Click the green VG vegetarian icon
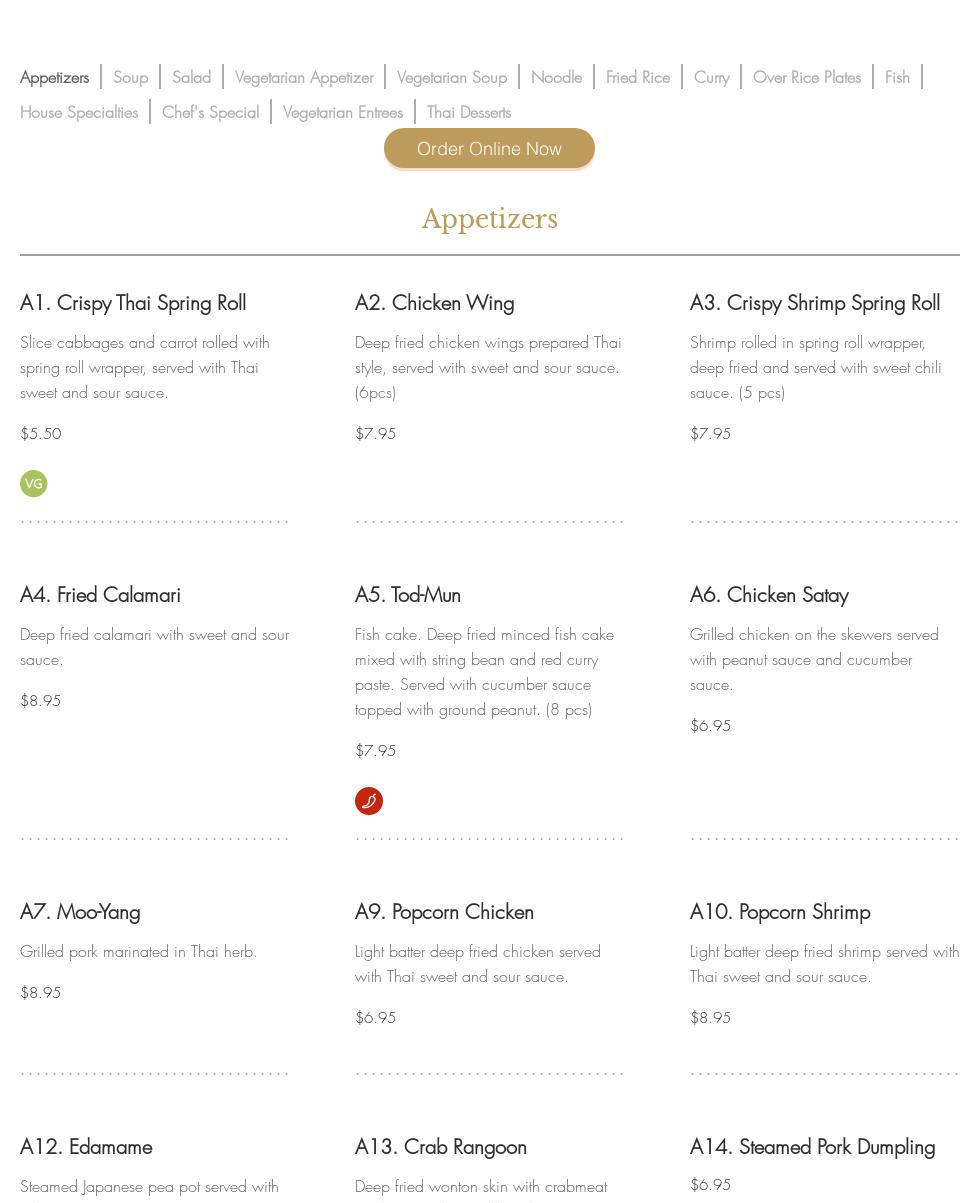Screen dimensions: 965x1203 (34, 484)
